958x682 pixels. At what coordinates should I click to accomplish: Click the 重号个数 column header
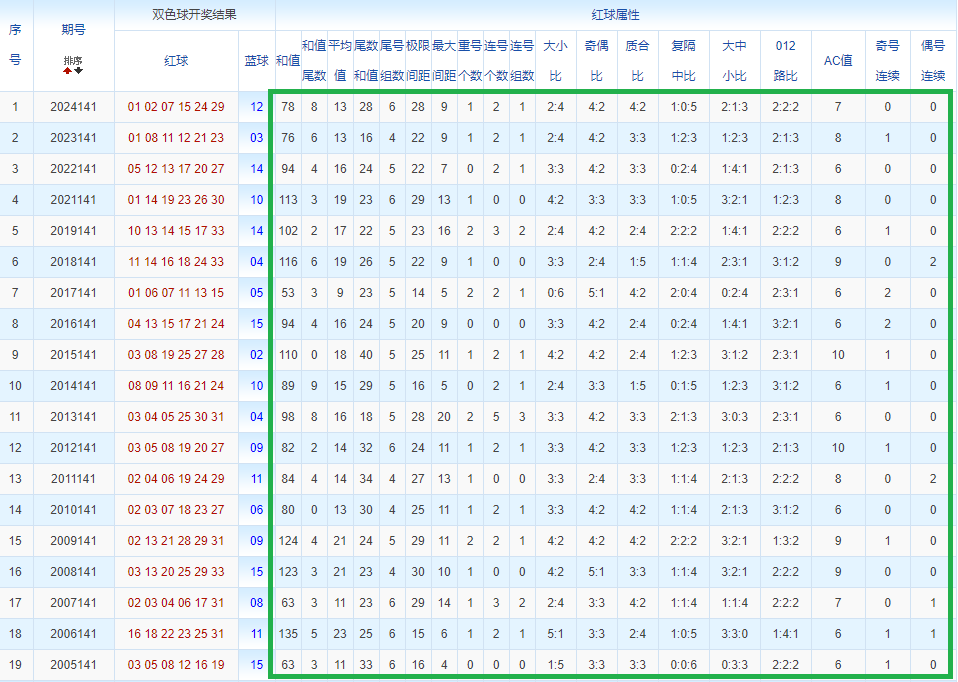click(x=470, y=60)
